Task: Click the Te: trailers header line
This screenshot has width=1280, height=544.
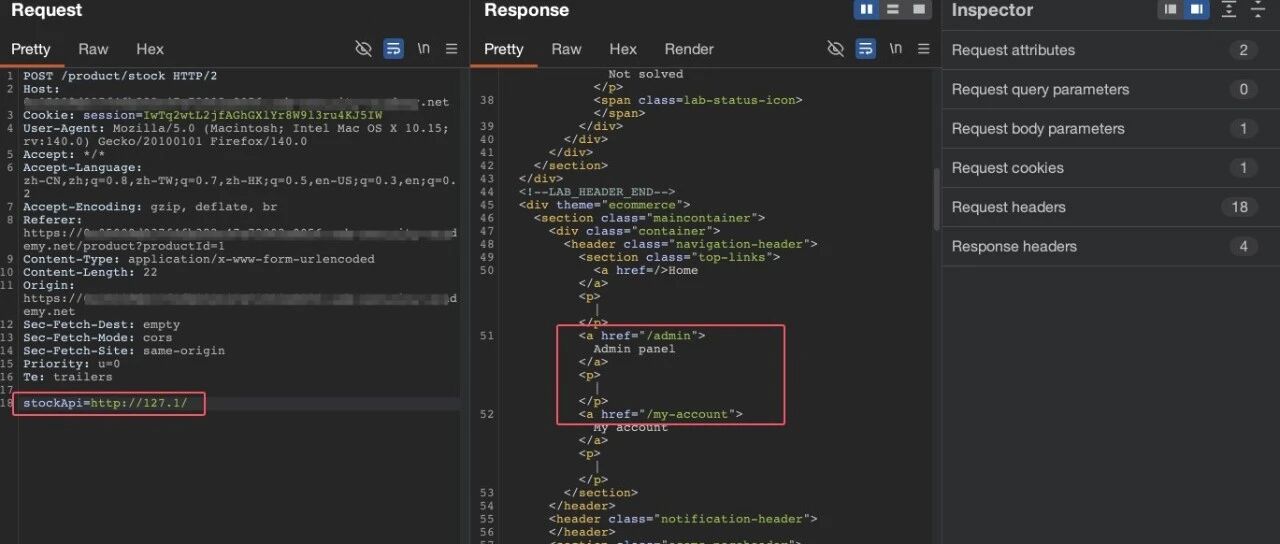Action: 68,377
